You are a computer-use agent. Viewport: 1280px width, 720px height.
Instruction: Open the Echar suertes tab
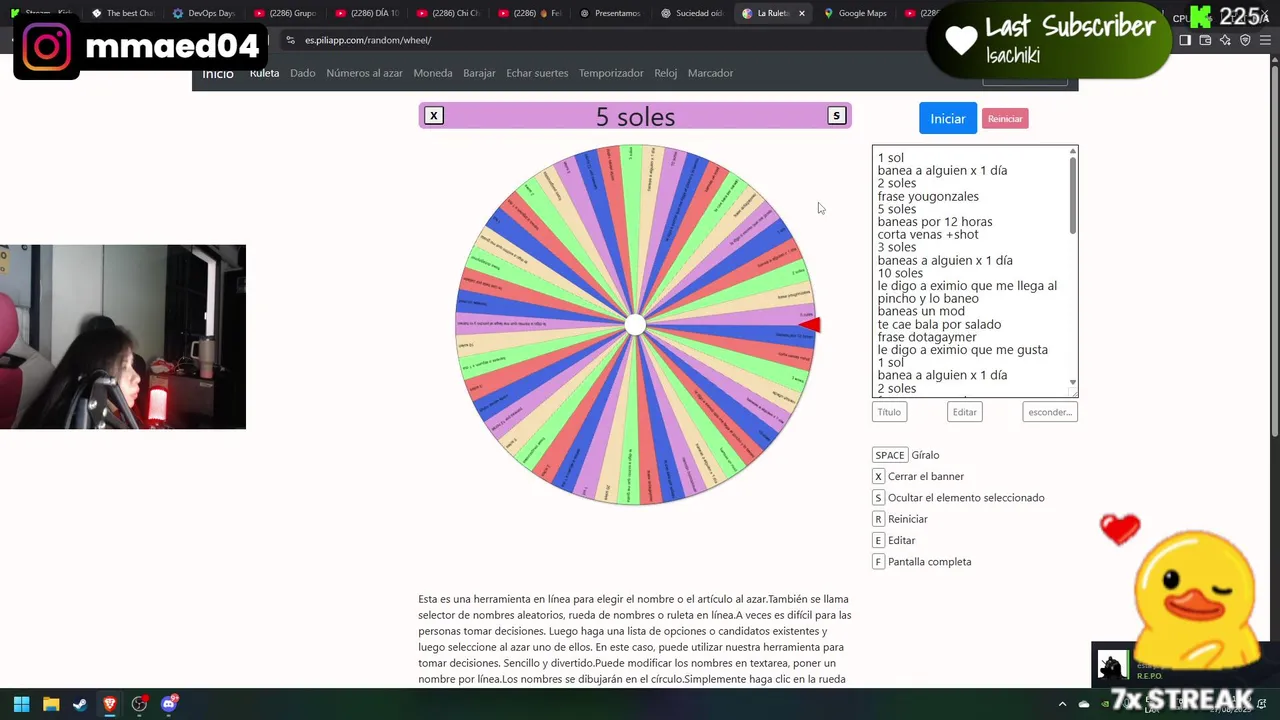[x=537, y=73]
